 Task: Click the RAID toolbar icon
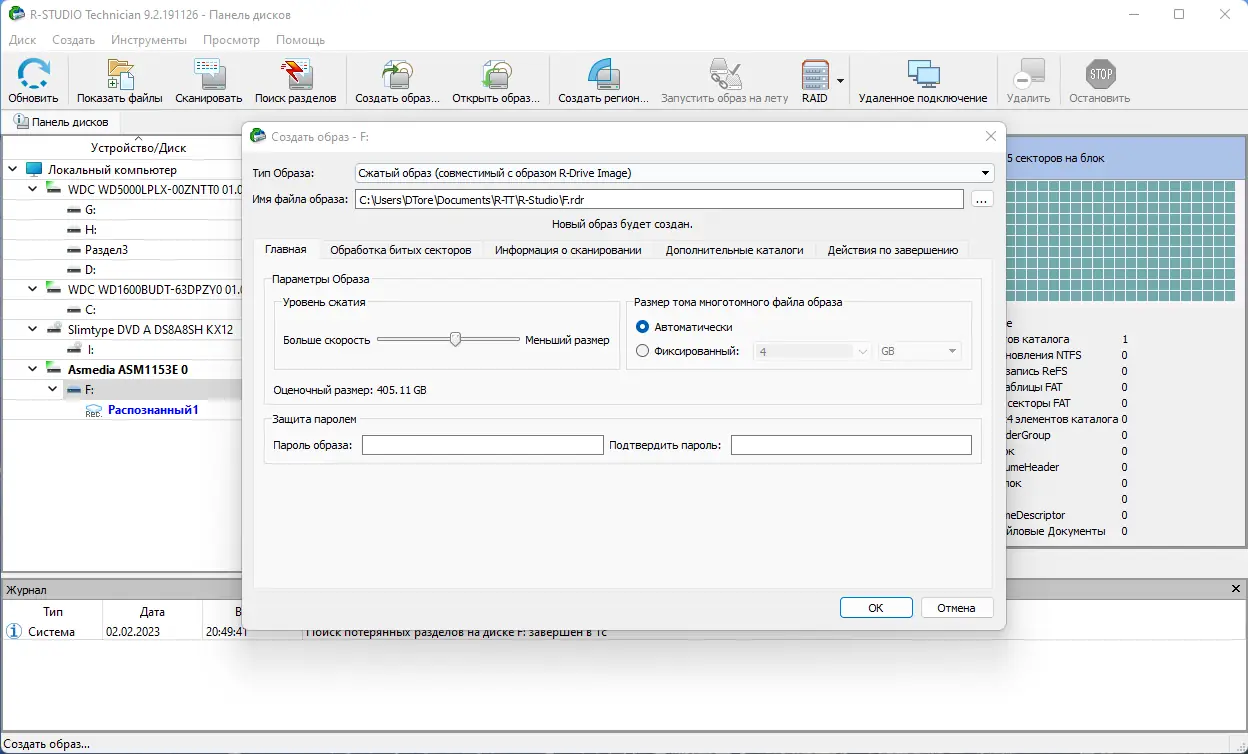pyautogui.click(x=815, y=75)
